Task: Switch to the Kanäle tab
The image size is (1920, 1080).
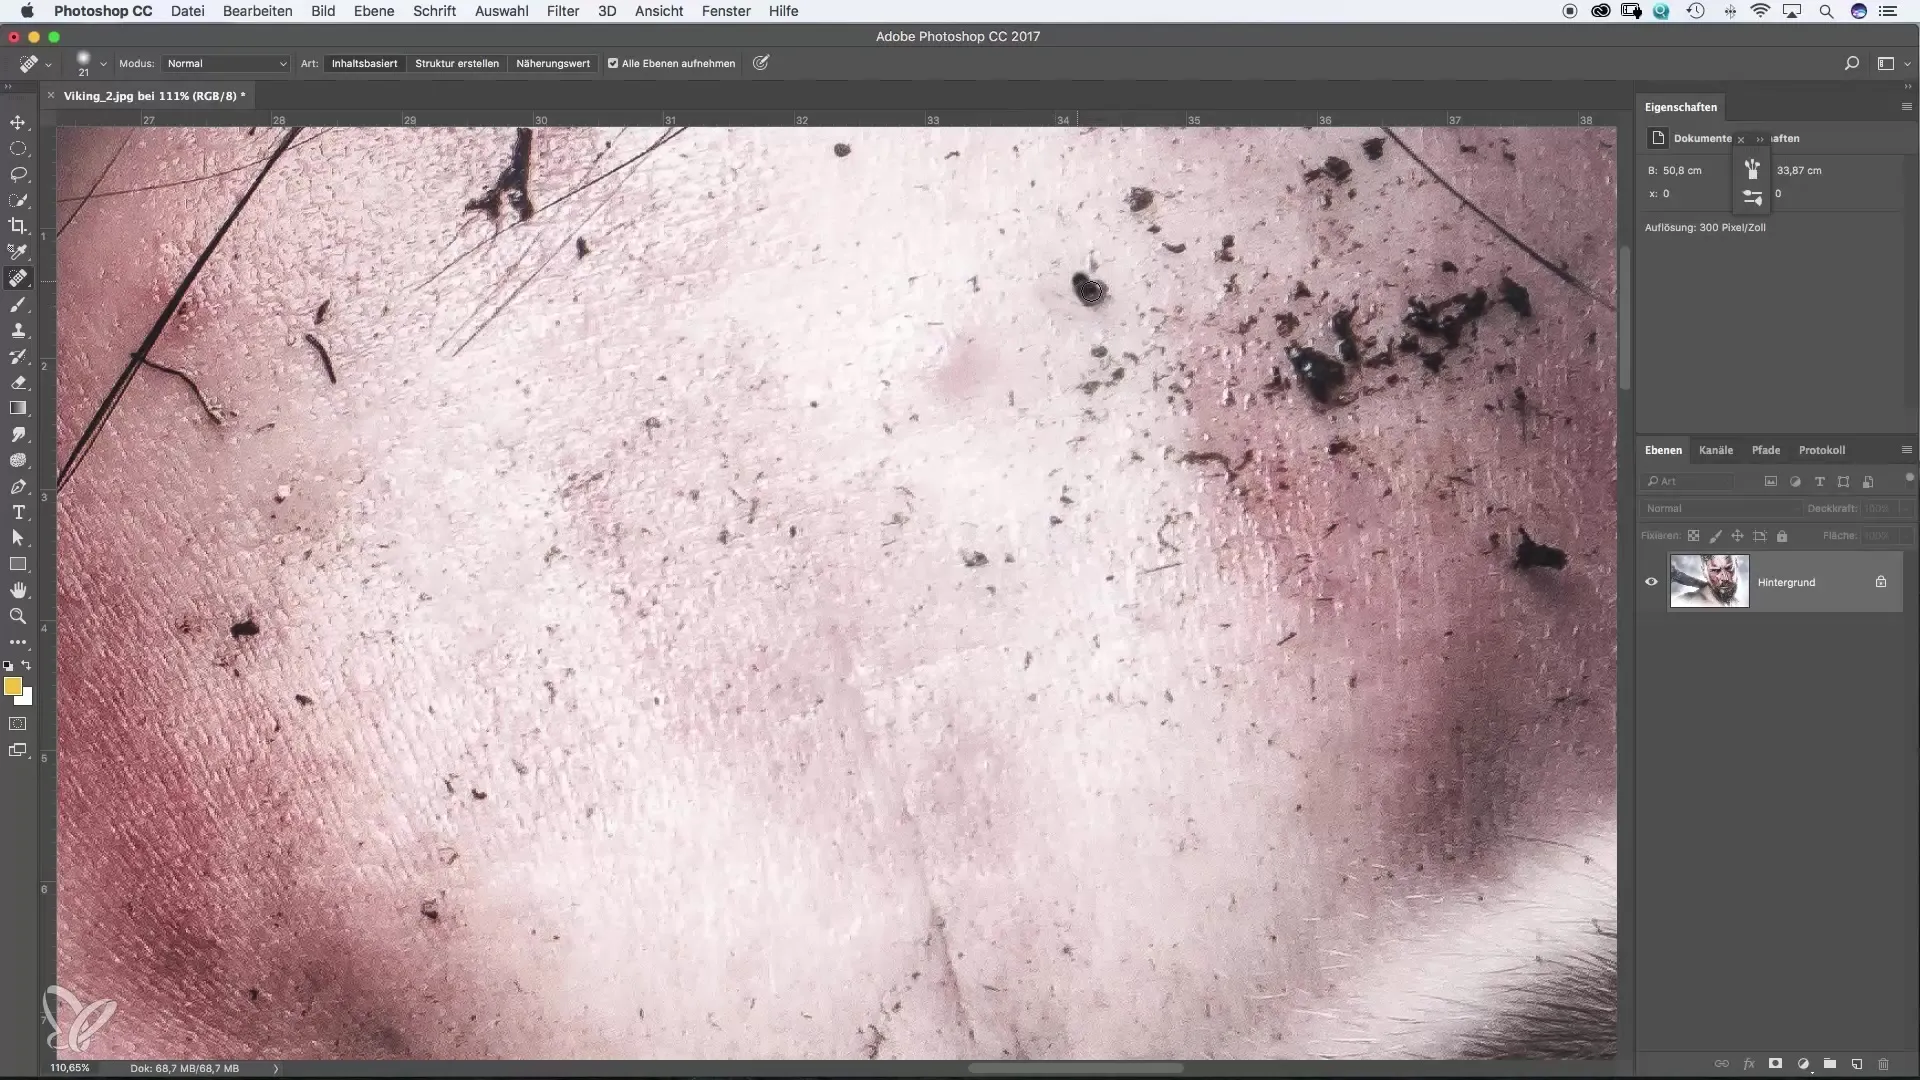Action: [1715, 450]
